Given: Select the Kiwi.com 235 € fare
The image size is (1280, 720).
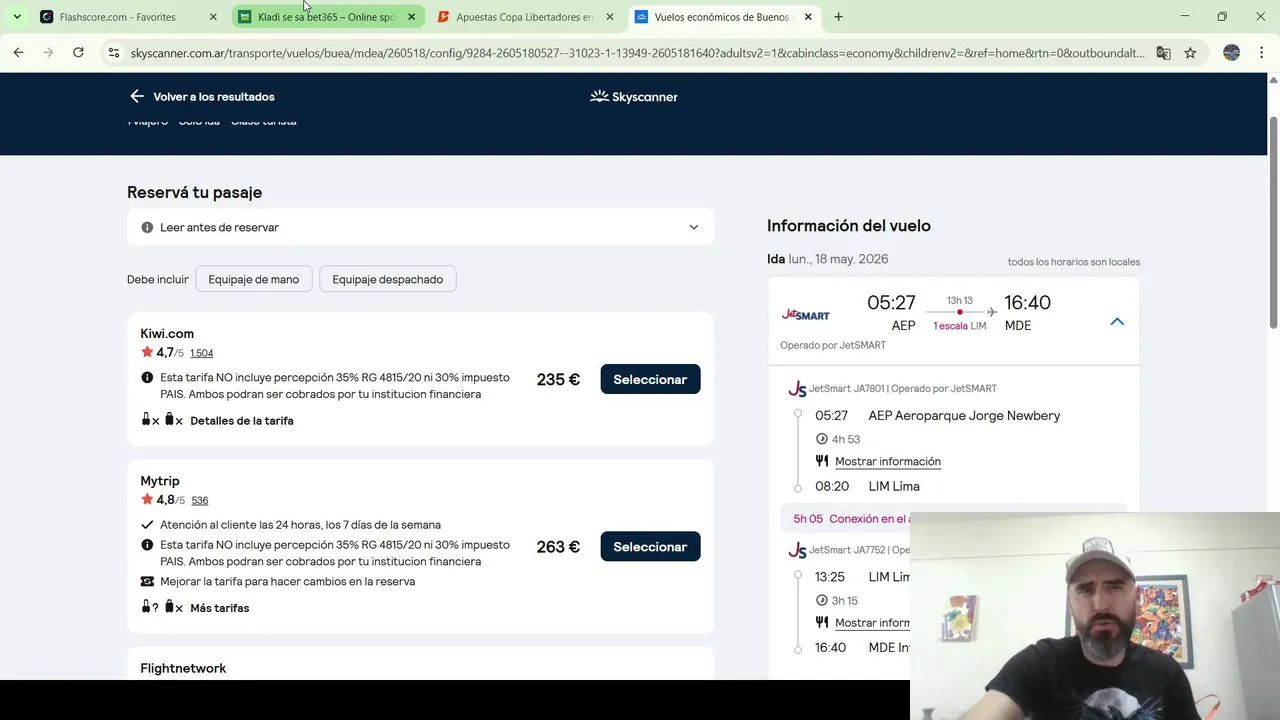Looking at the screenshot, I should click(x=650, y=379).
